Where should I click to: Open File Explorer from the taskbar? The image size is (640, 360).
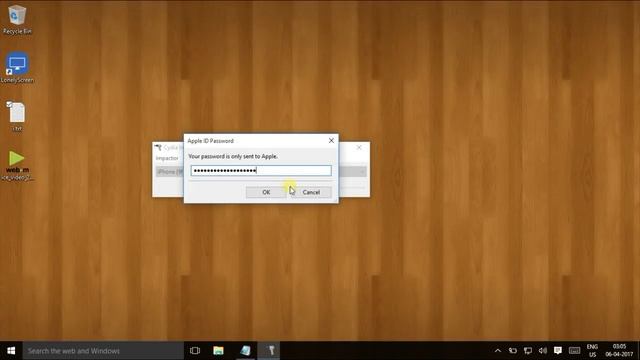218,351
